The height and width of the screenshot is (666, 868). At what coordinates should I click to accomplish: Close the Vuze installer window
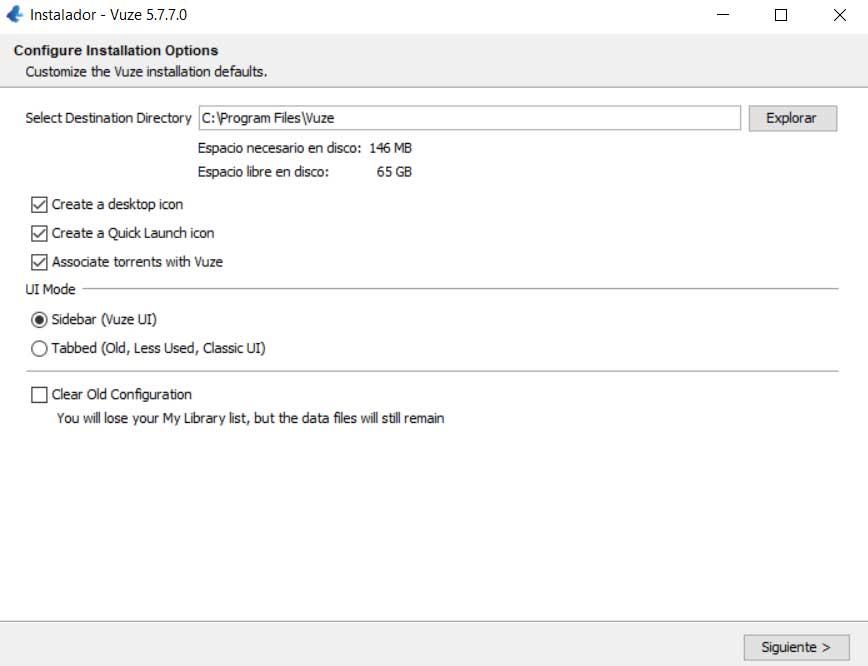click(x=840, y=15)
